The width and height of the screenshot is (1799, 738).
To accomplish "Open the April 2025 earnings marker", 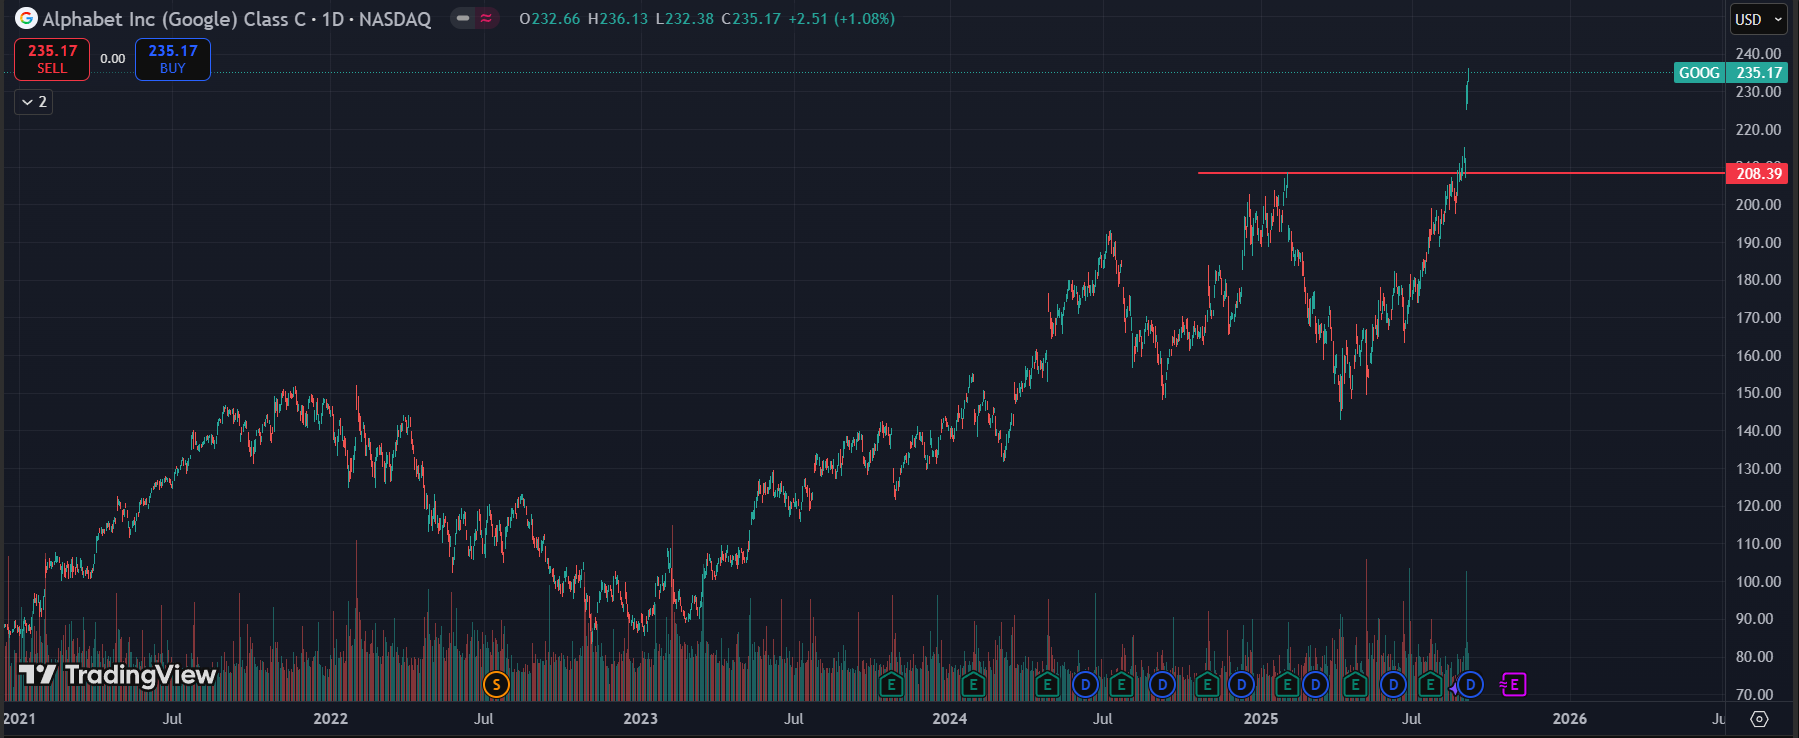I will tap(1355, 685).
